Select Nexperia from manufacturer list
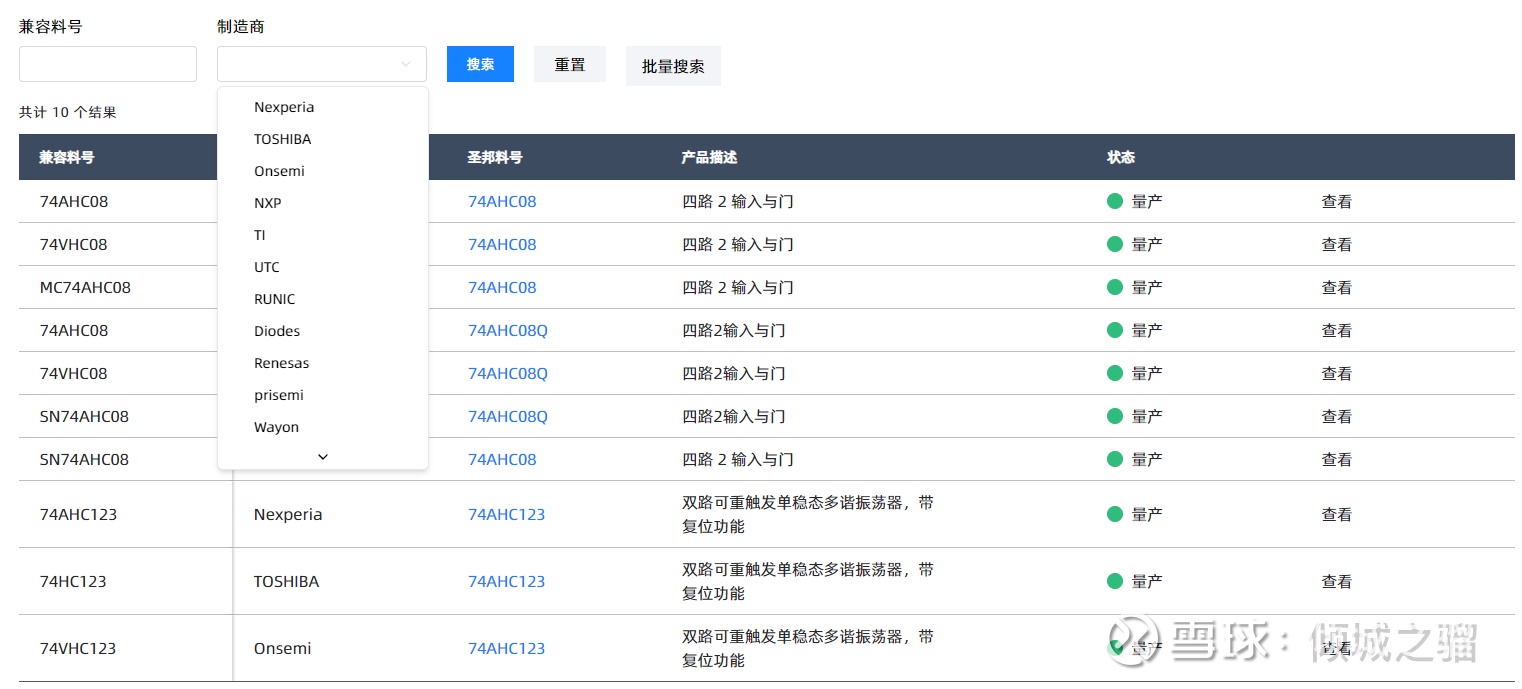 pyautogui.click(x=284, y=107)
